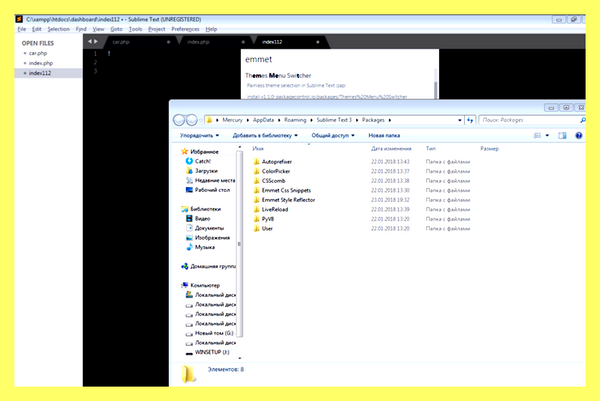Open Загрузки in navigation pane
The width and height of the screenshot is (600, 401).
point(202,171)
